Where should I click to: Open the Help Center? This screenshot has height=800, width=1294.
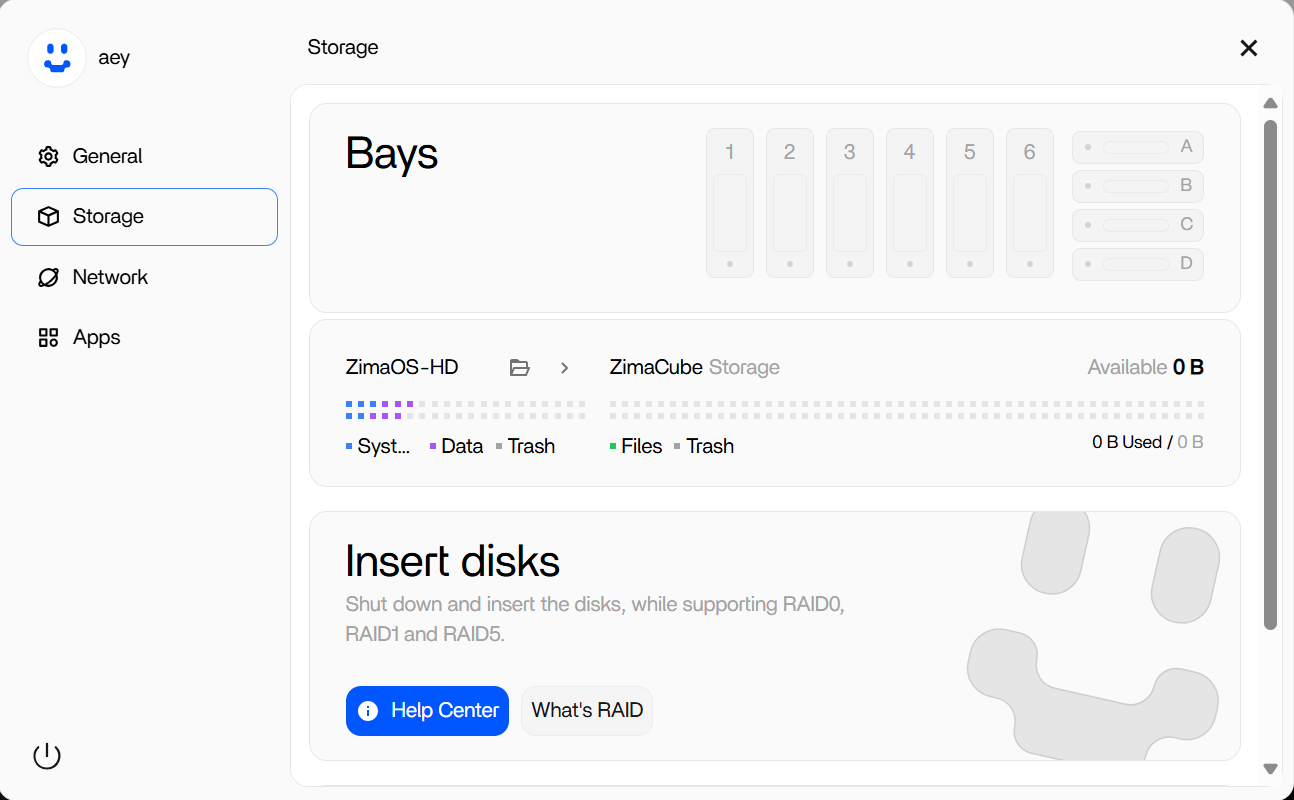(x=427, y=711)
